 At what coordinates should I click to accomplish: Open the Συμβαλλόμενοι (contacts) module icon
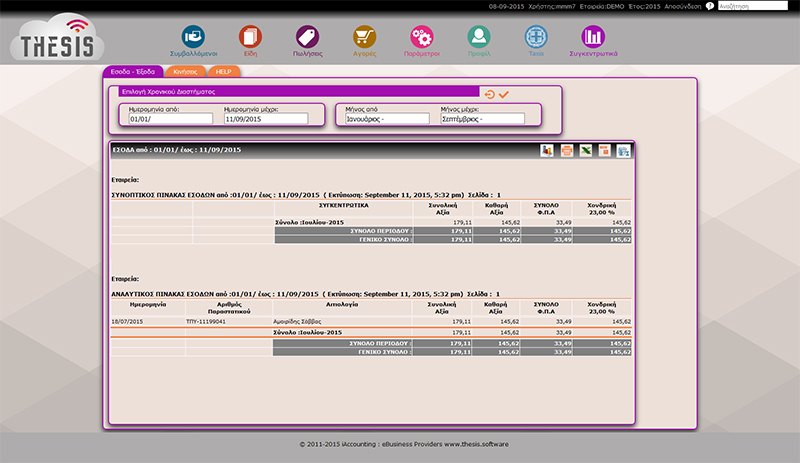[193, 37]
